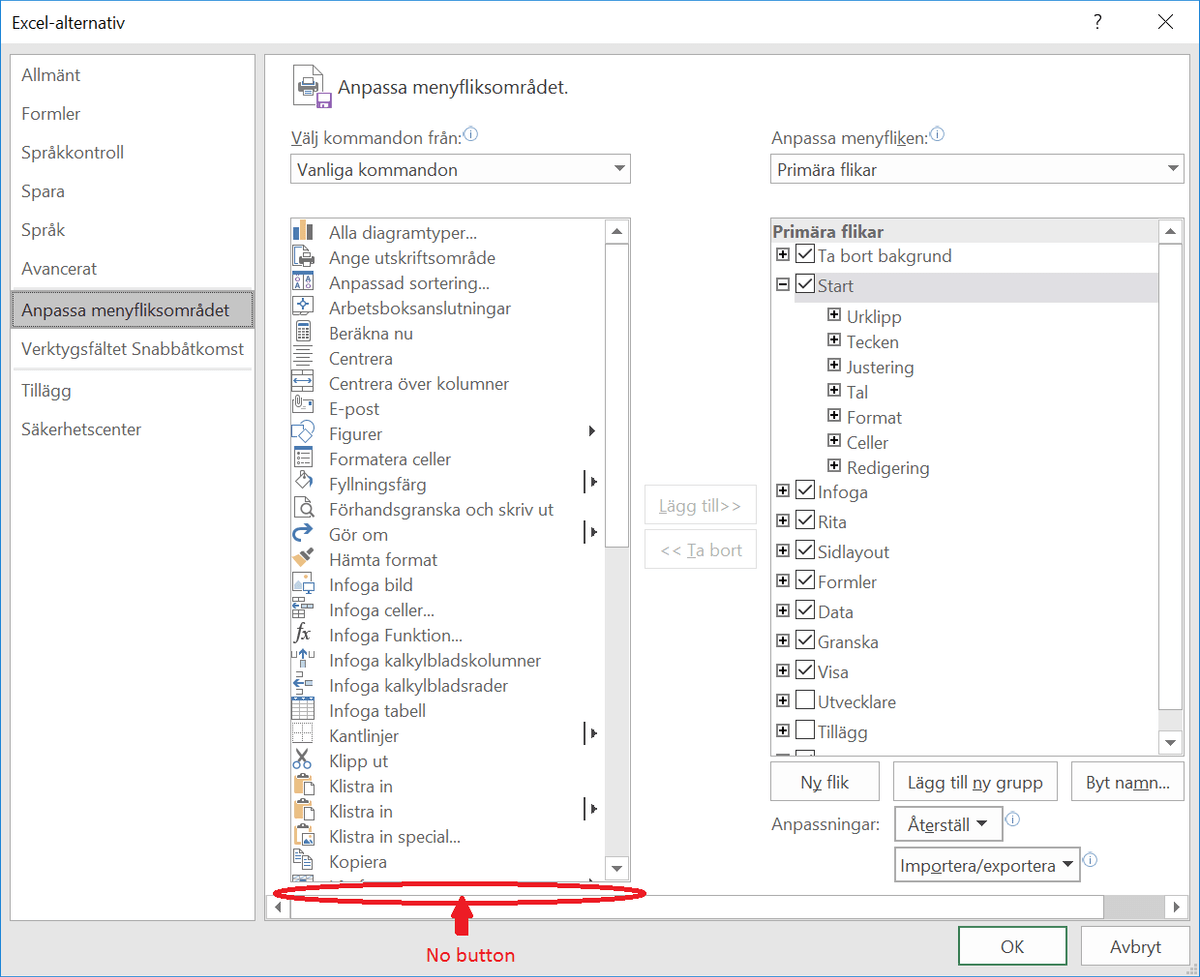The width and height of the screenshot is (1200, 977).
Task: Click the Beräkna nu calculator icon
Action: pos(303,333)
